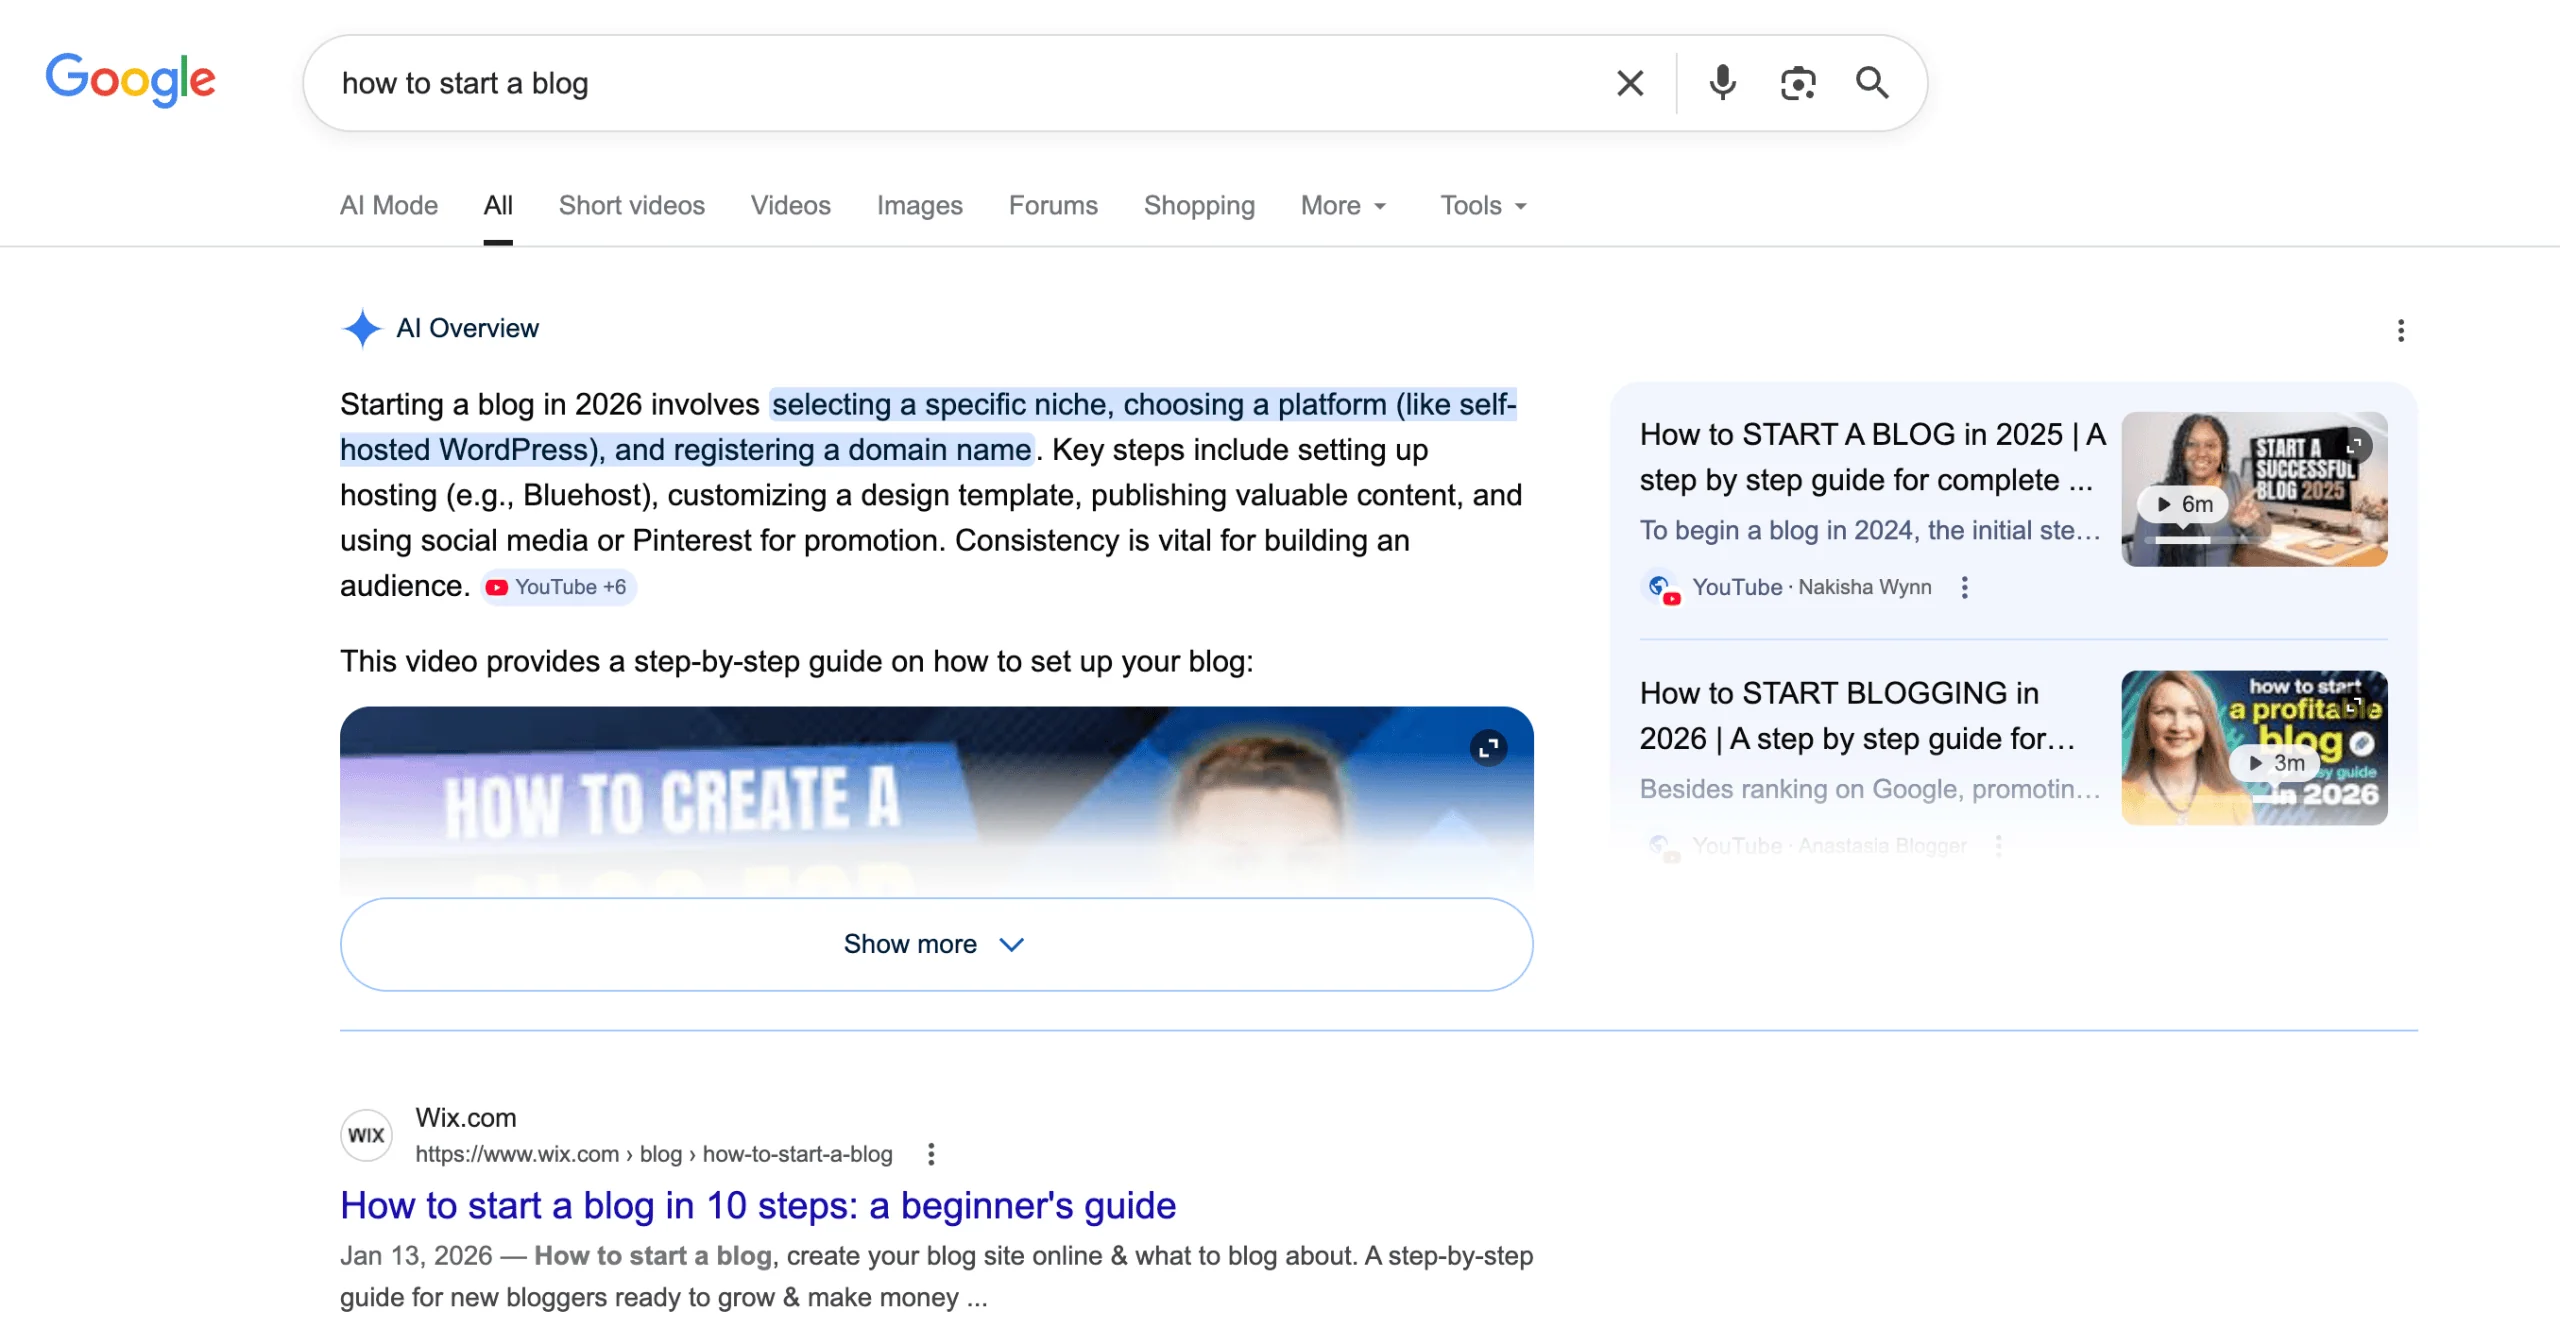
Task: Clear the search query with the X icon
Action: [1629, 83]
